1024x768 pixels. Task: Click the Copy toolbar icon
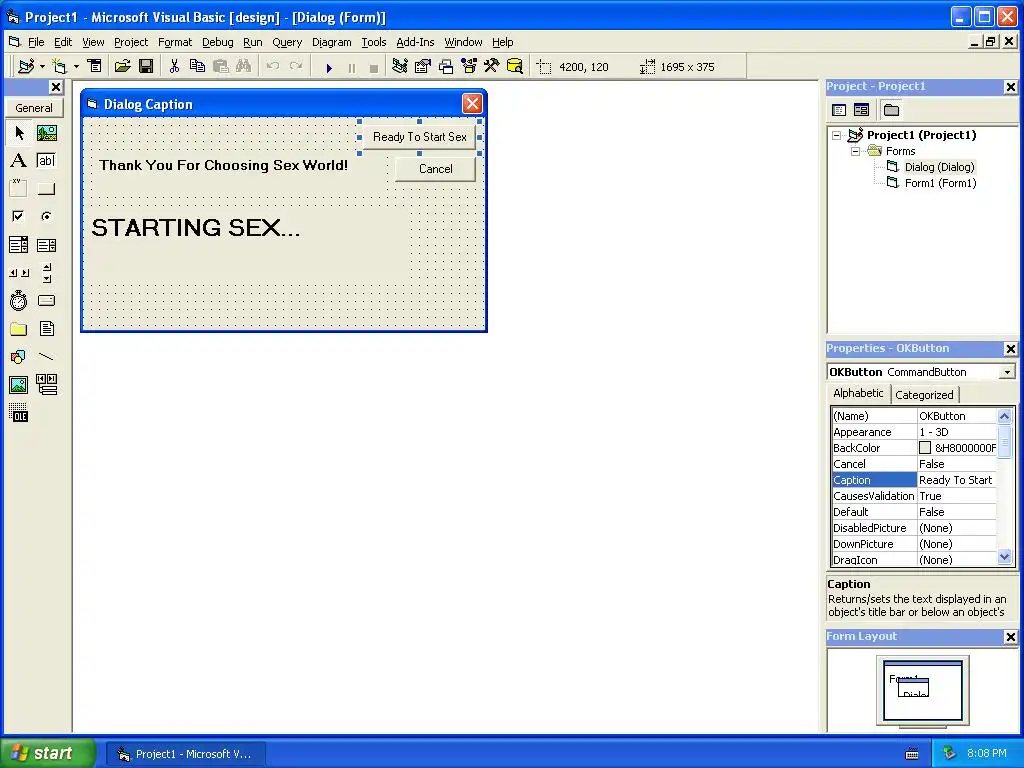tap(197, 67)
